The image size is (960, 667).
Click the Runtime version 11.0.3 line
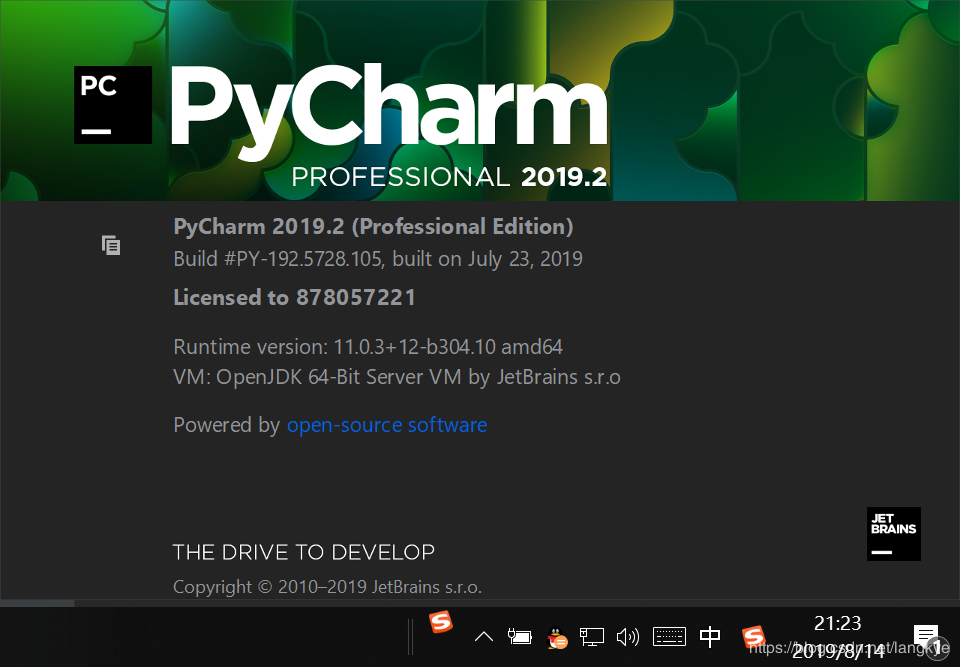[368, 347]
